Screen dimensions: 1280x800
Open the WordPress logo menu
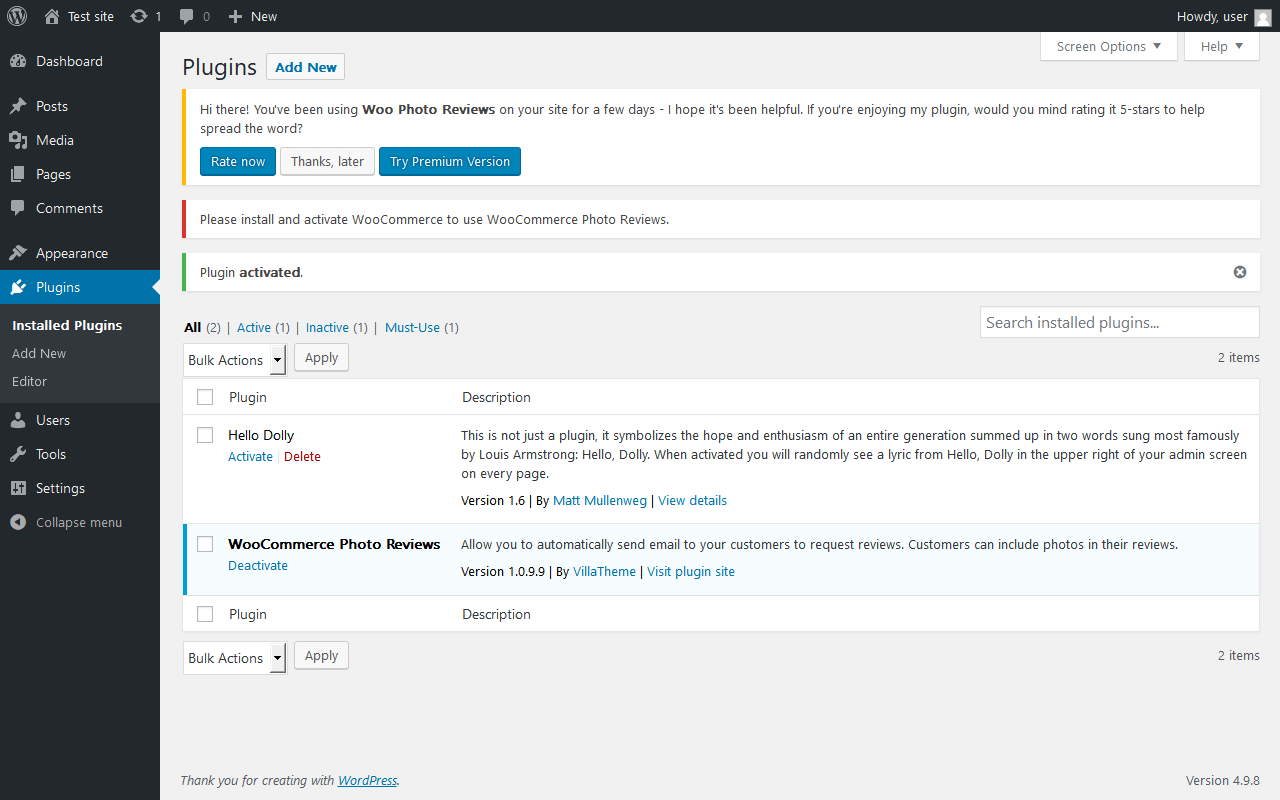pyautogui.click(x=17, y=16)
